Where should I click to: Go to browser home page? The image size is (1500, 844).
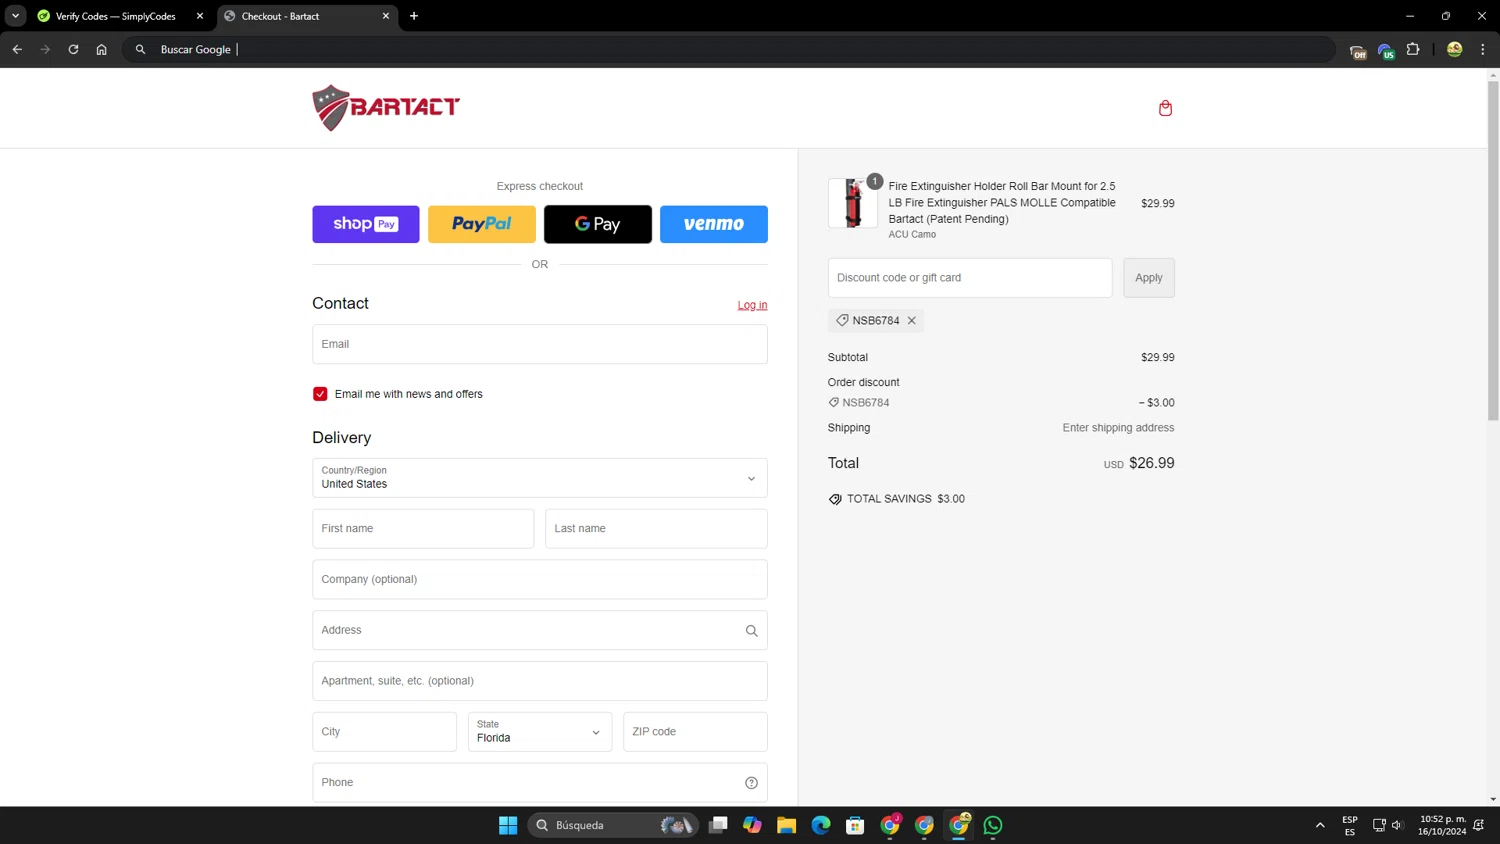(x=101, y=49)
